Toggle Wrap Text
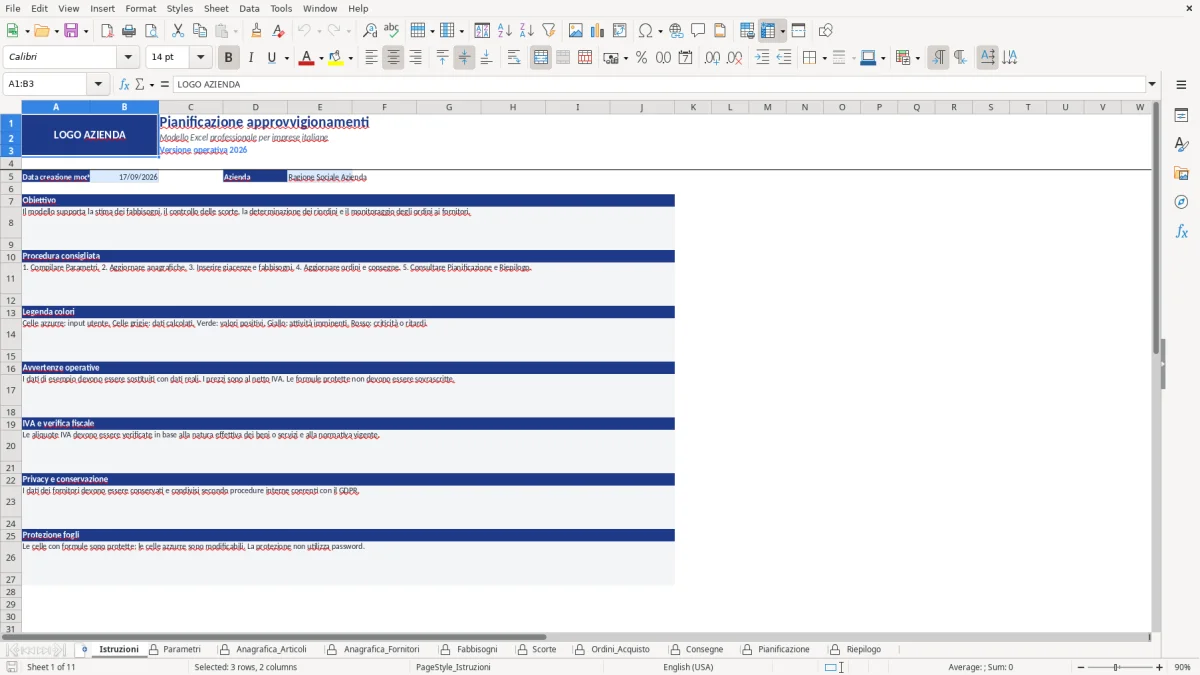Screen dimensions: 1200x675 514,58
